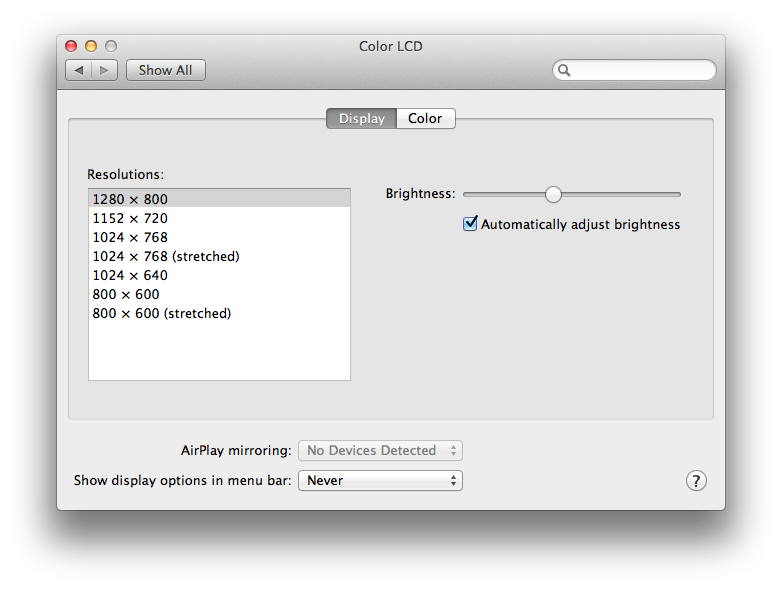The image size is (782, 589).
Task: Open Show display options dropdown
Action: 380,481
